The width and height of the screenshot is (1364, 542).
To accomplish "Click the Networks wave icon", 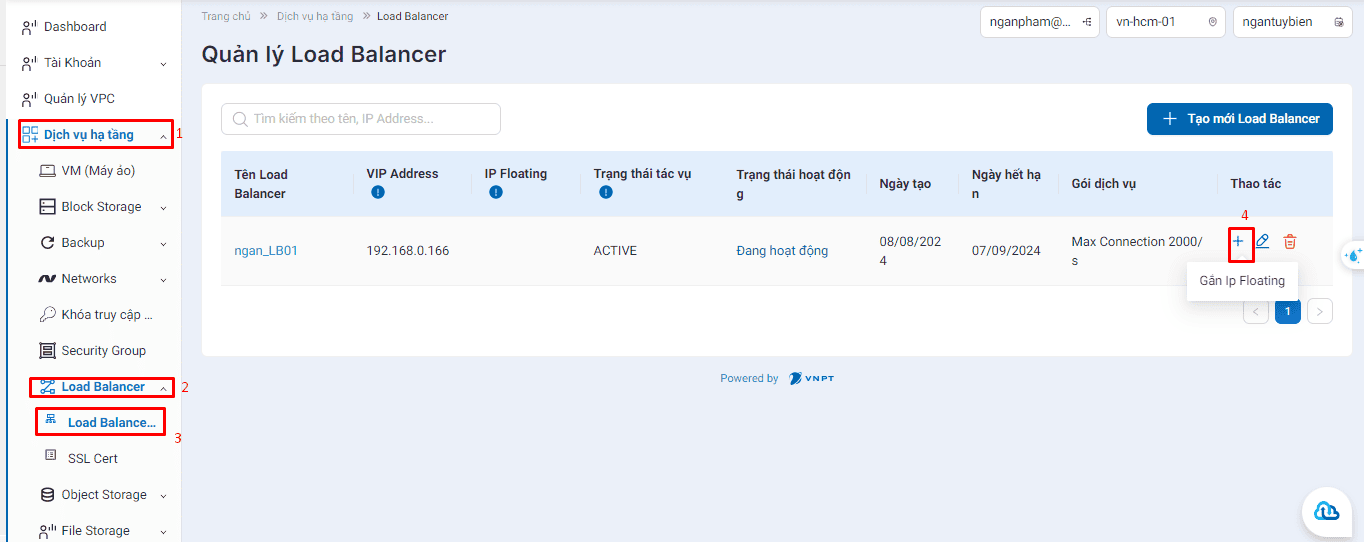I will coord(47,279).
